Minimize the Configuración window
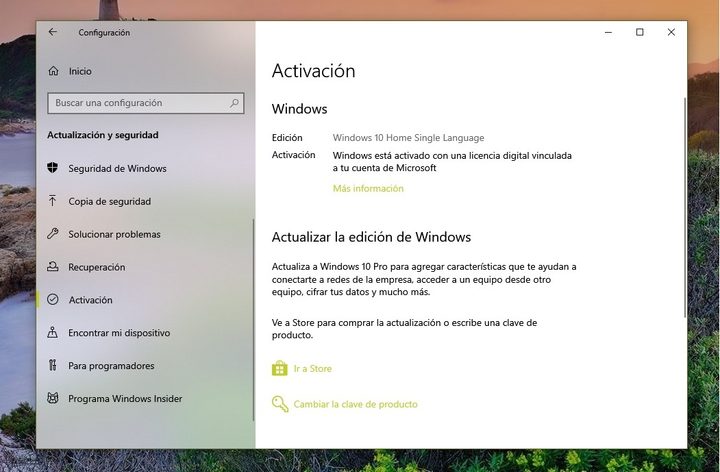This screenshot has width=720, height=472. click(x=608, y=32)
